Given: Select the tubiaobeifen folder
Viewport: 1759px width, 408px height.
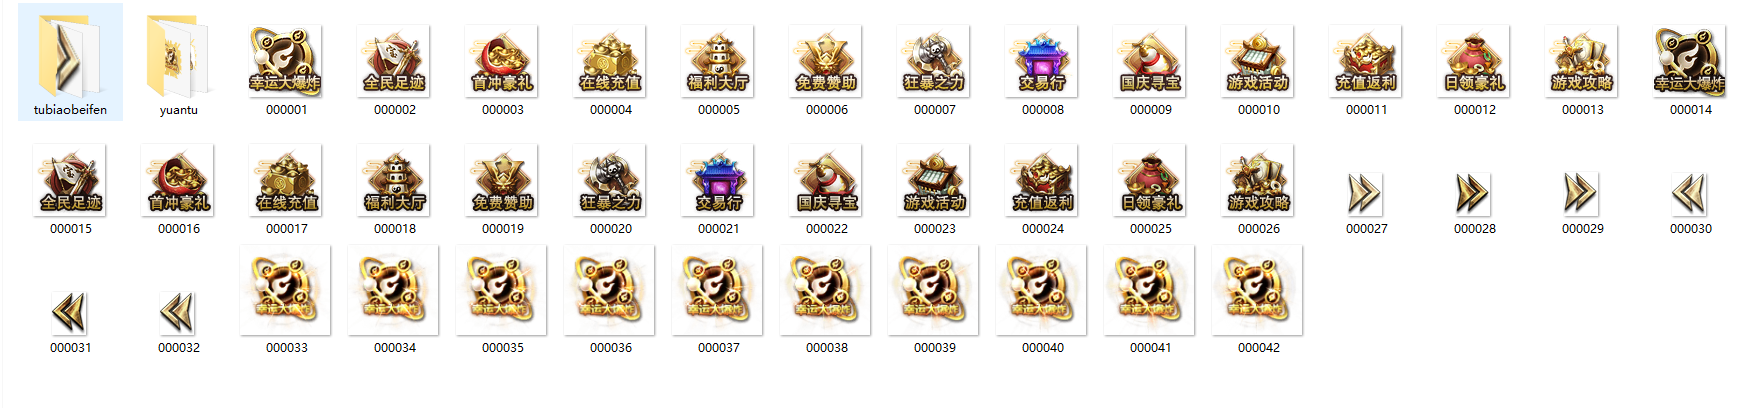Looking at the screenshot, I should point(70,62).
